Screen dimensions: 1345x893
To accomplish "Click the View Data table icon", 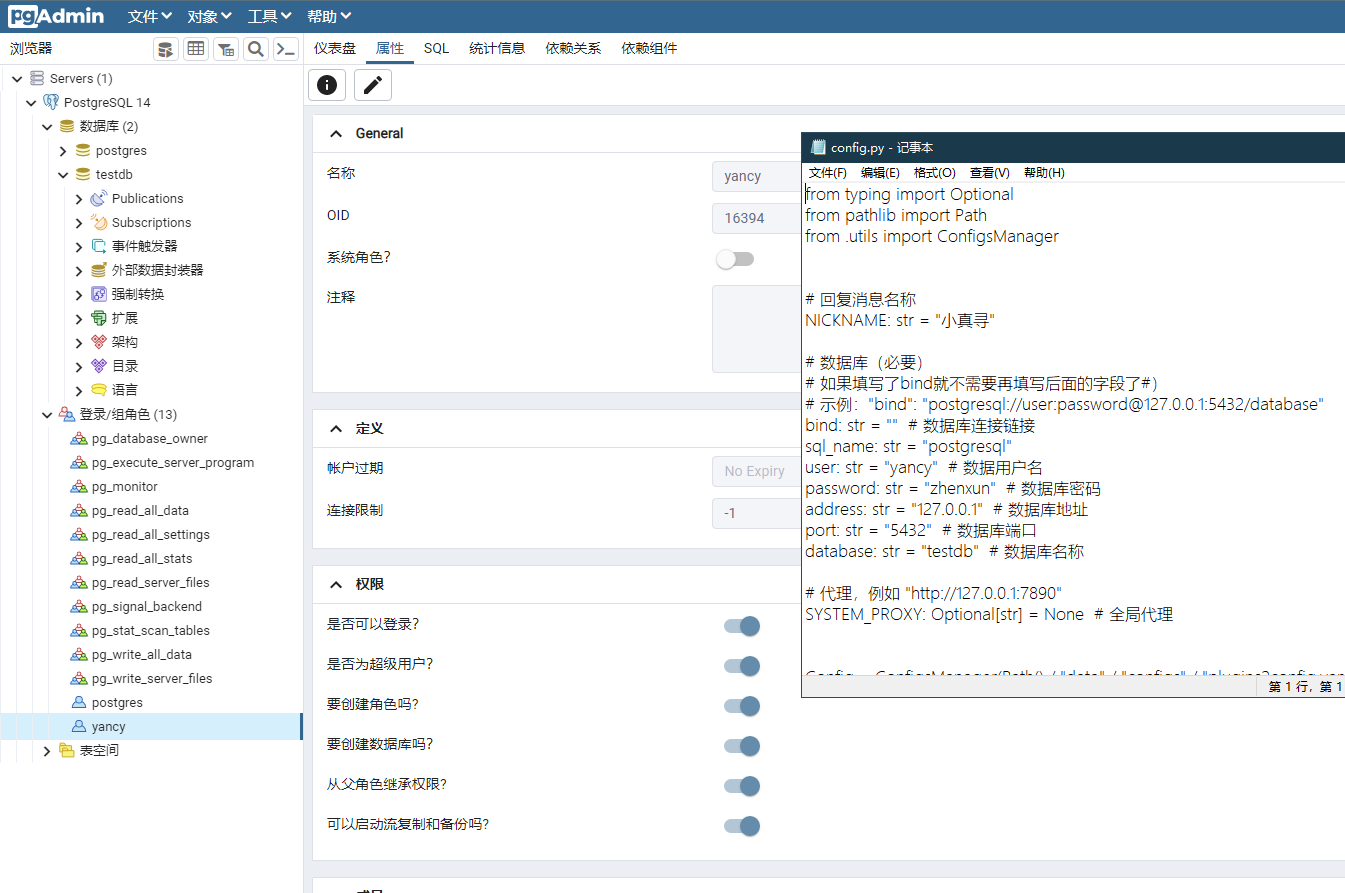I will 196,49.
